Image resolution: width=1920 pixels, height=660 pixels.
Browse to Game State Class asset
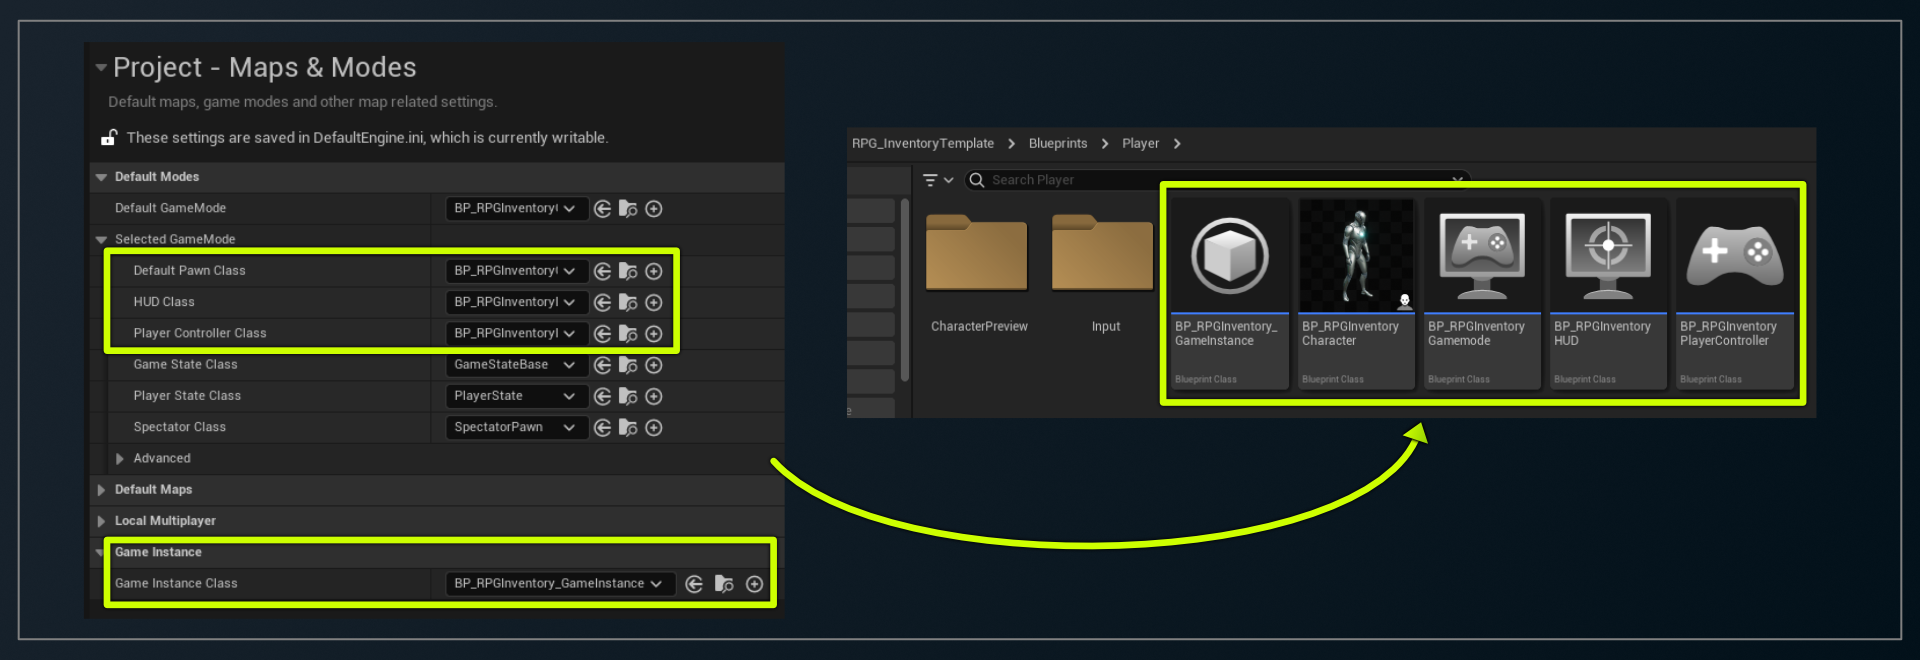click(x=628, y=365)
